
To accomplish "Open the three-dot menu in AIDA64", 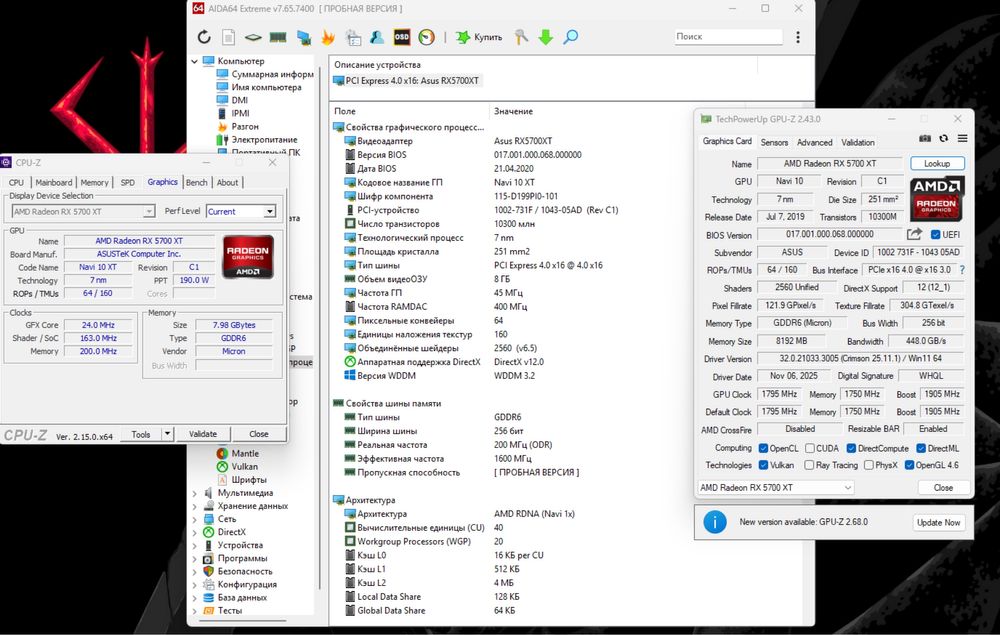I will pos(798,37).
